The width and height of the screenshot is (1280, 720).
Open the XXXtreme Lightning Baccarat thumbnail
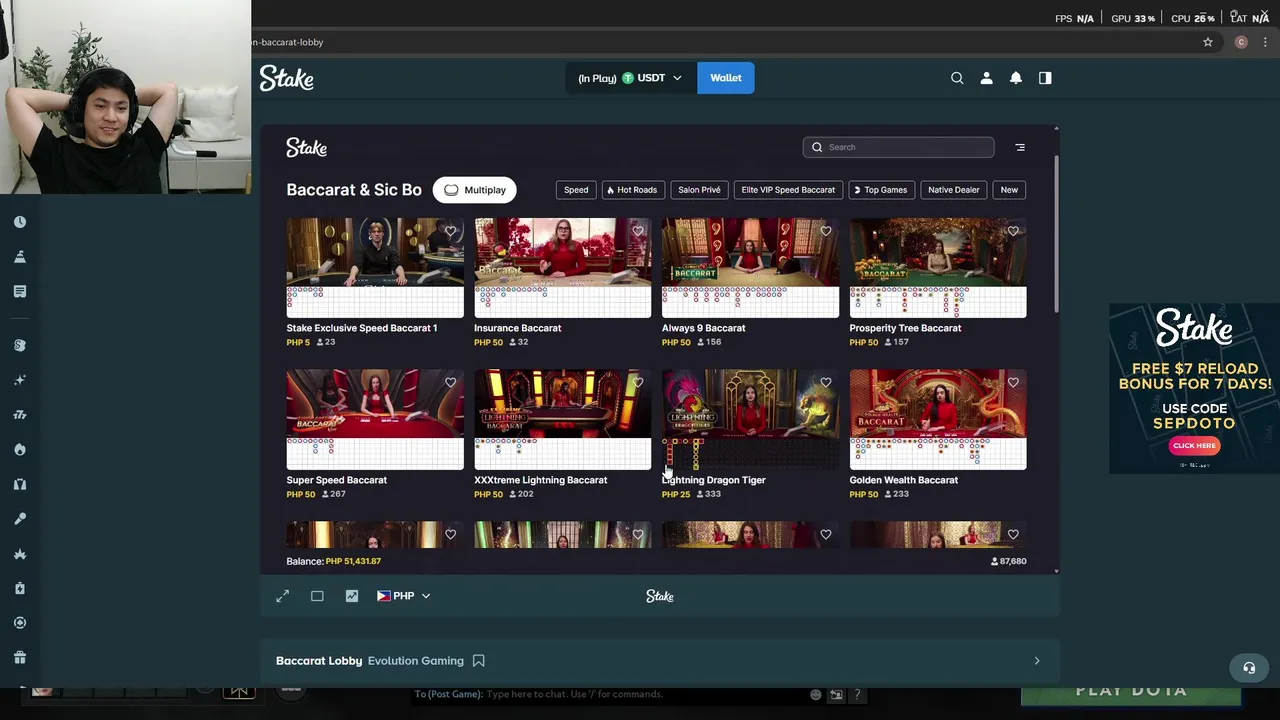click(562, 420)
